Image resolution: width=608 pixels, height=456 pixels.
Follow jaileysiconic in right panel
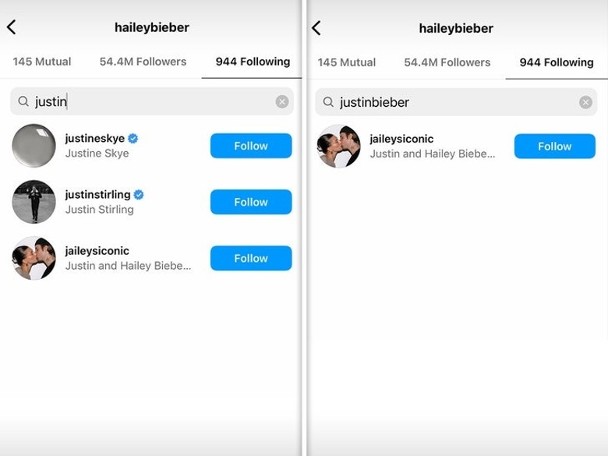pyautogui.click(x=554, y=146)
